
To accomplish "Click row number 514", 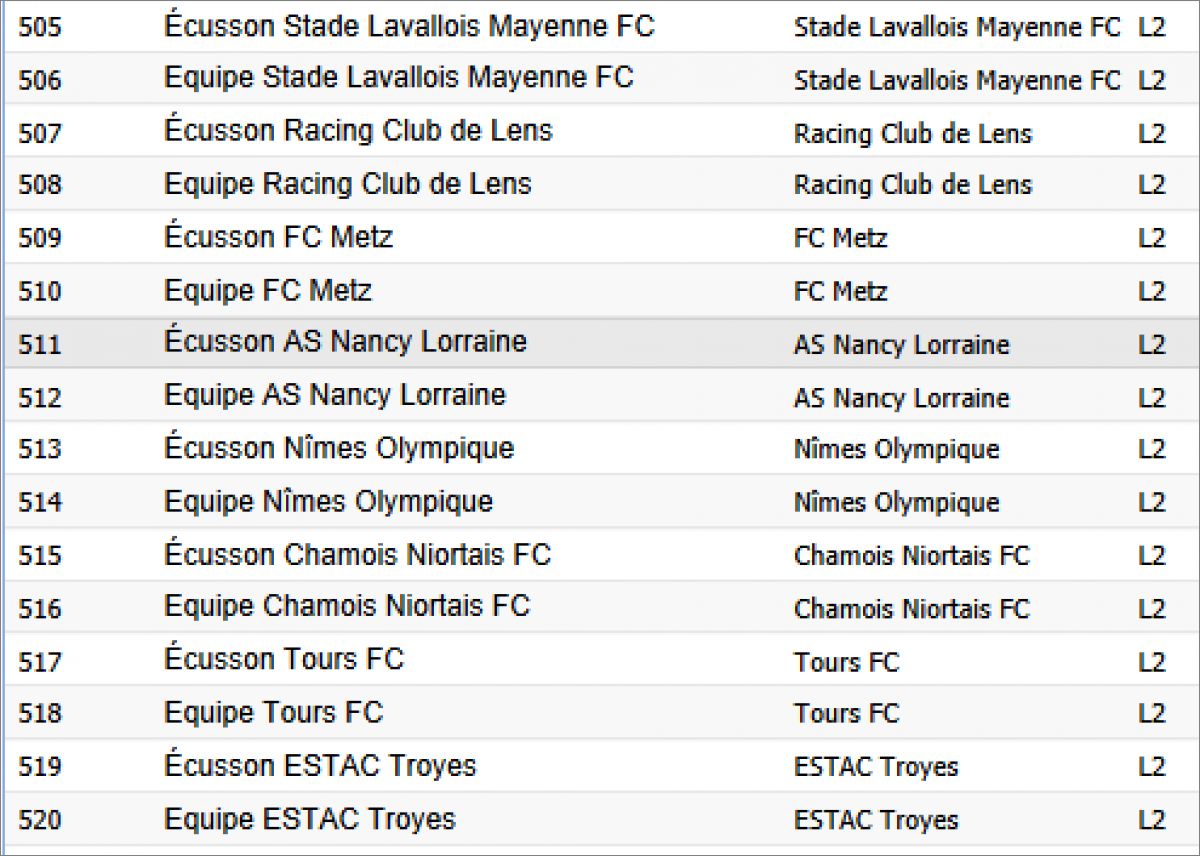I will tap(40, 502).
